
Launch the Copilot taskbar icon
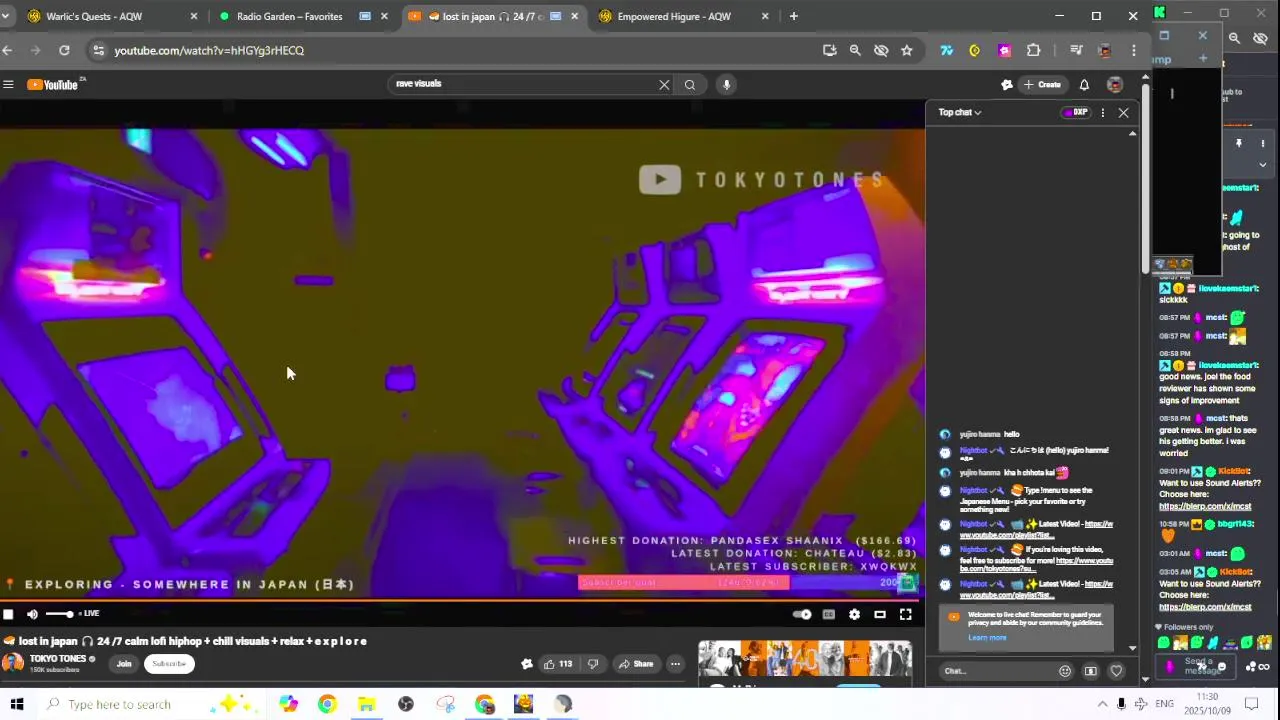(288, 704)
